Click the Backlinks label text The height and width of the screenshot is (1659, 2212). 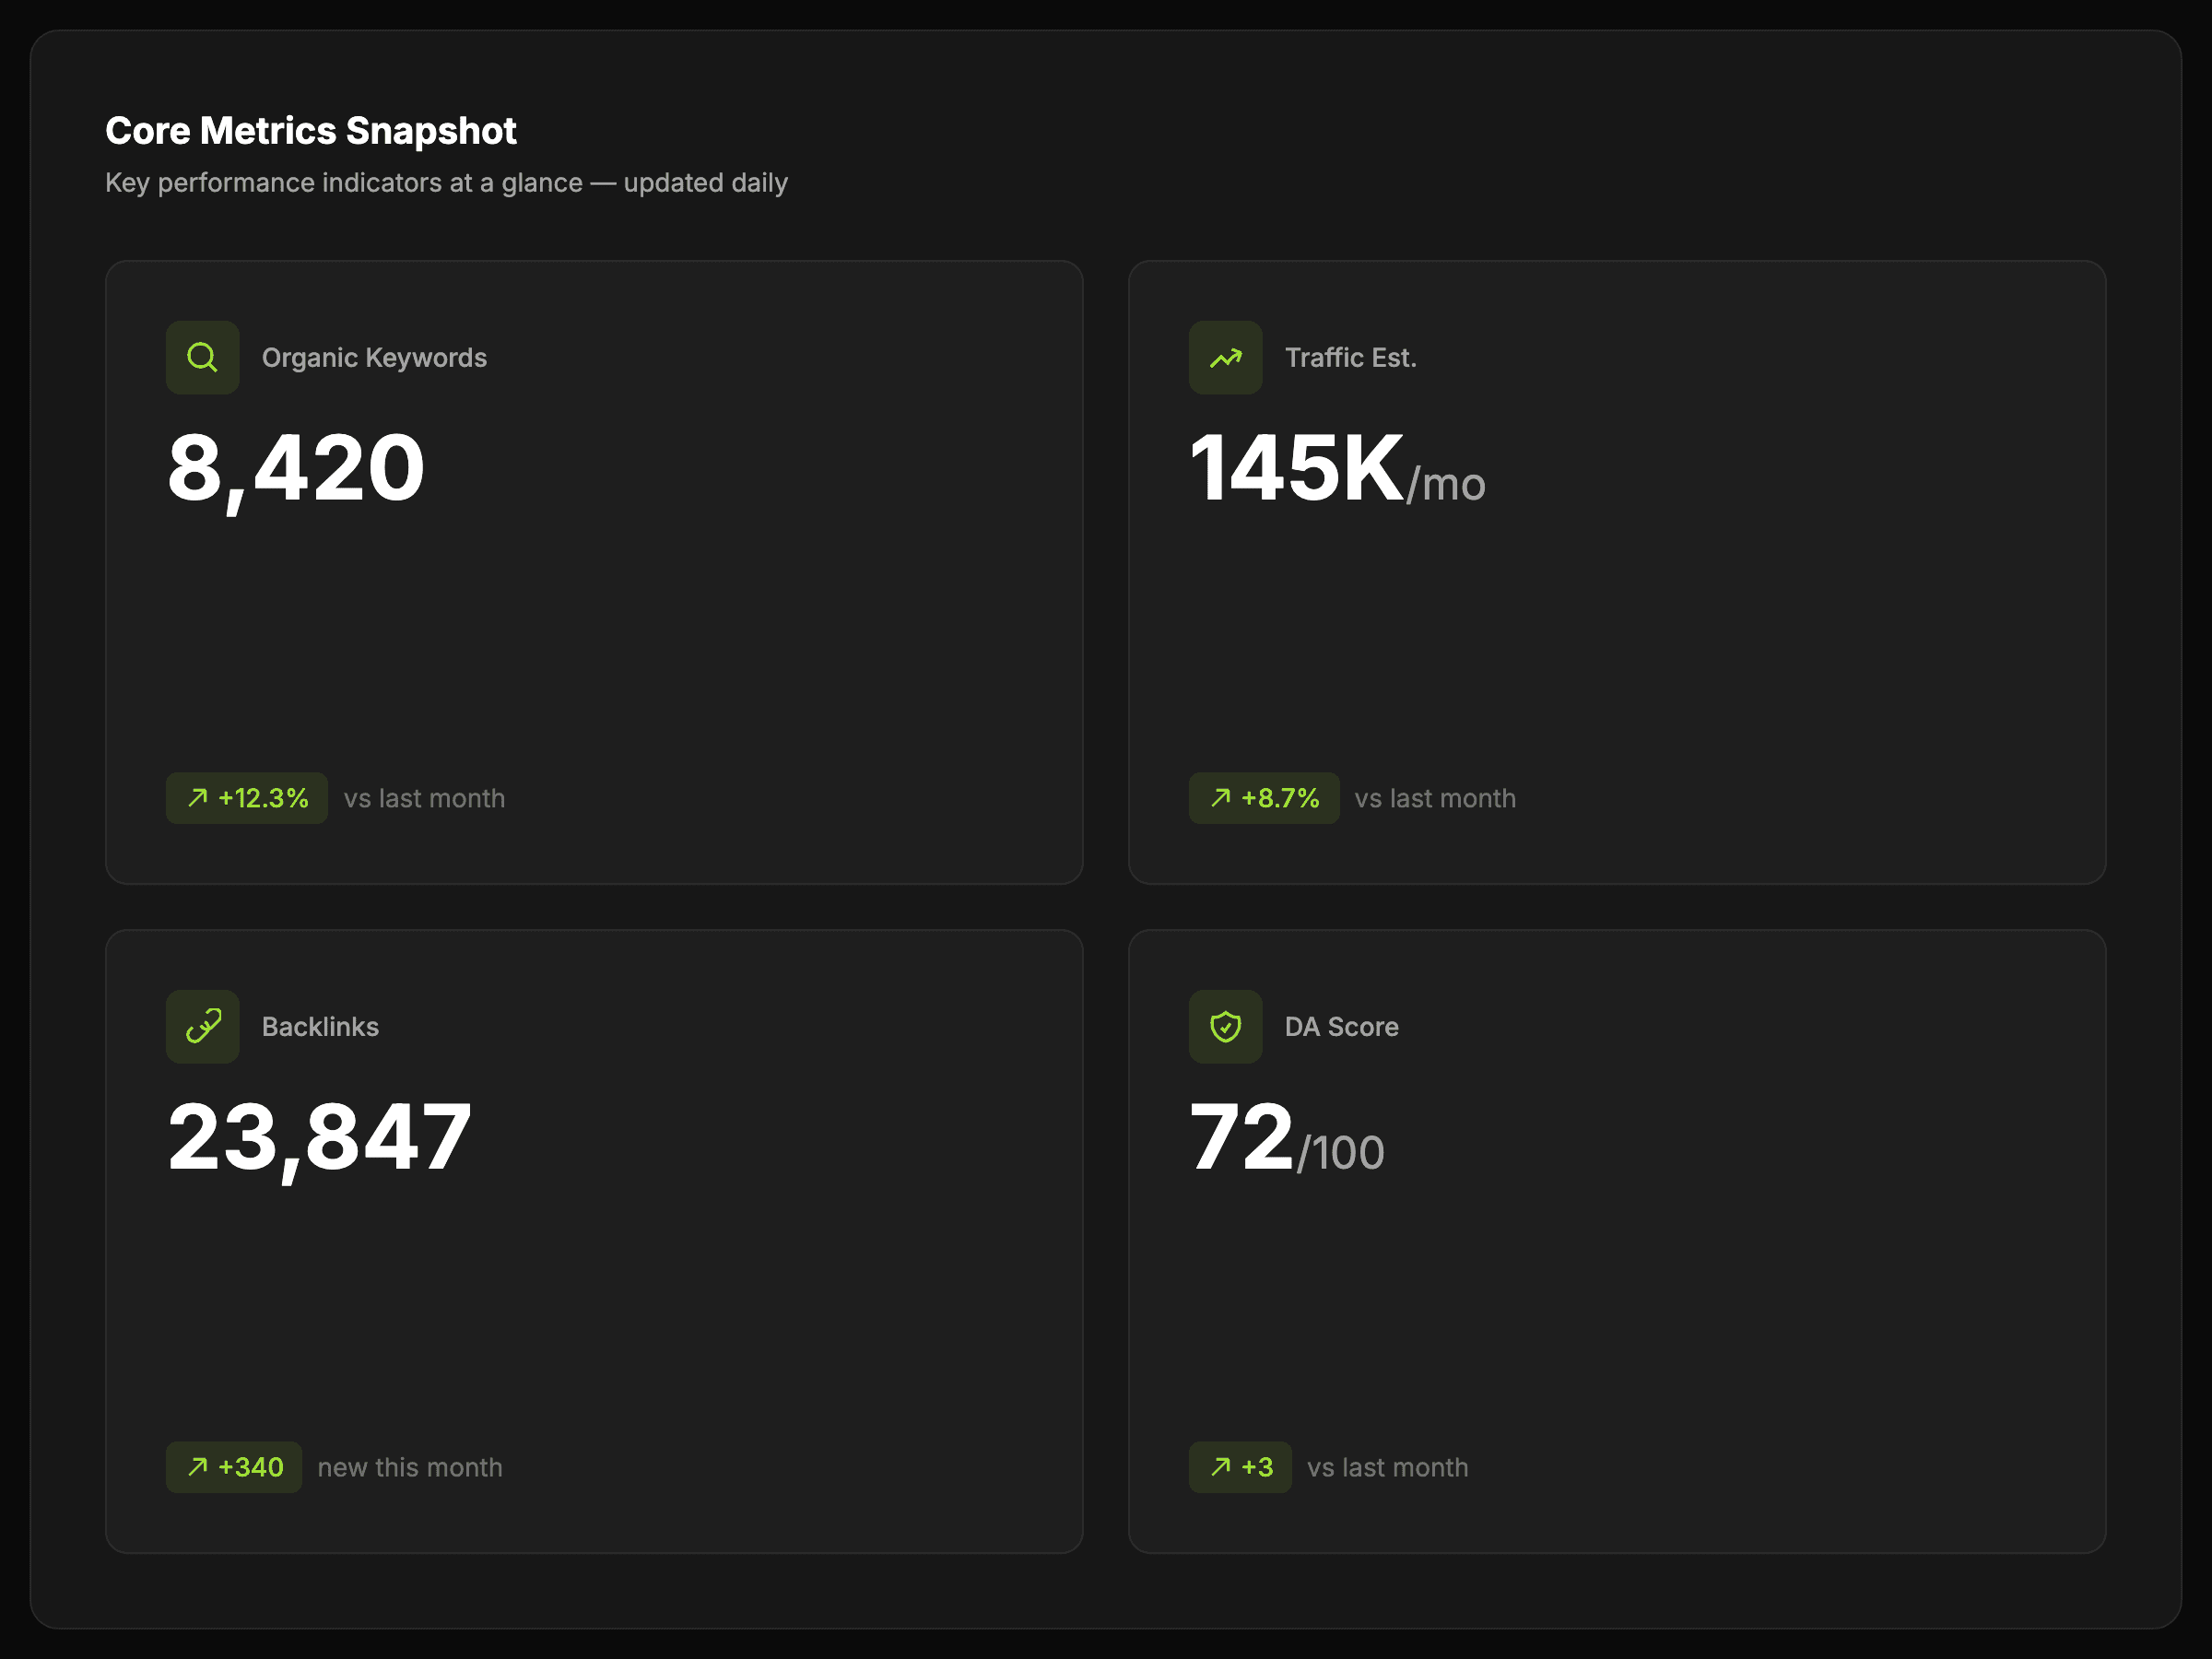pyautogui.click(x=320, y=1026)
